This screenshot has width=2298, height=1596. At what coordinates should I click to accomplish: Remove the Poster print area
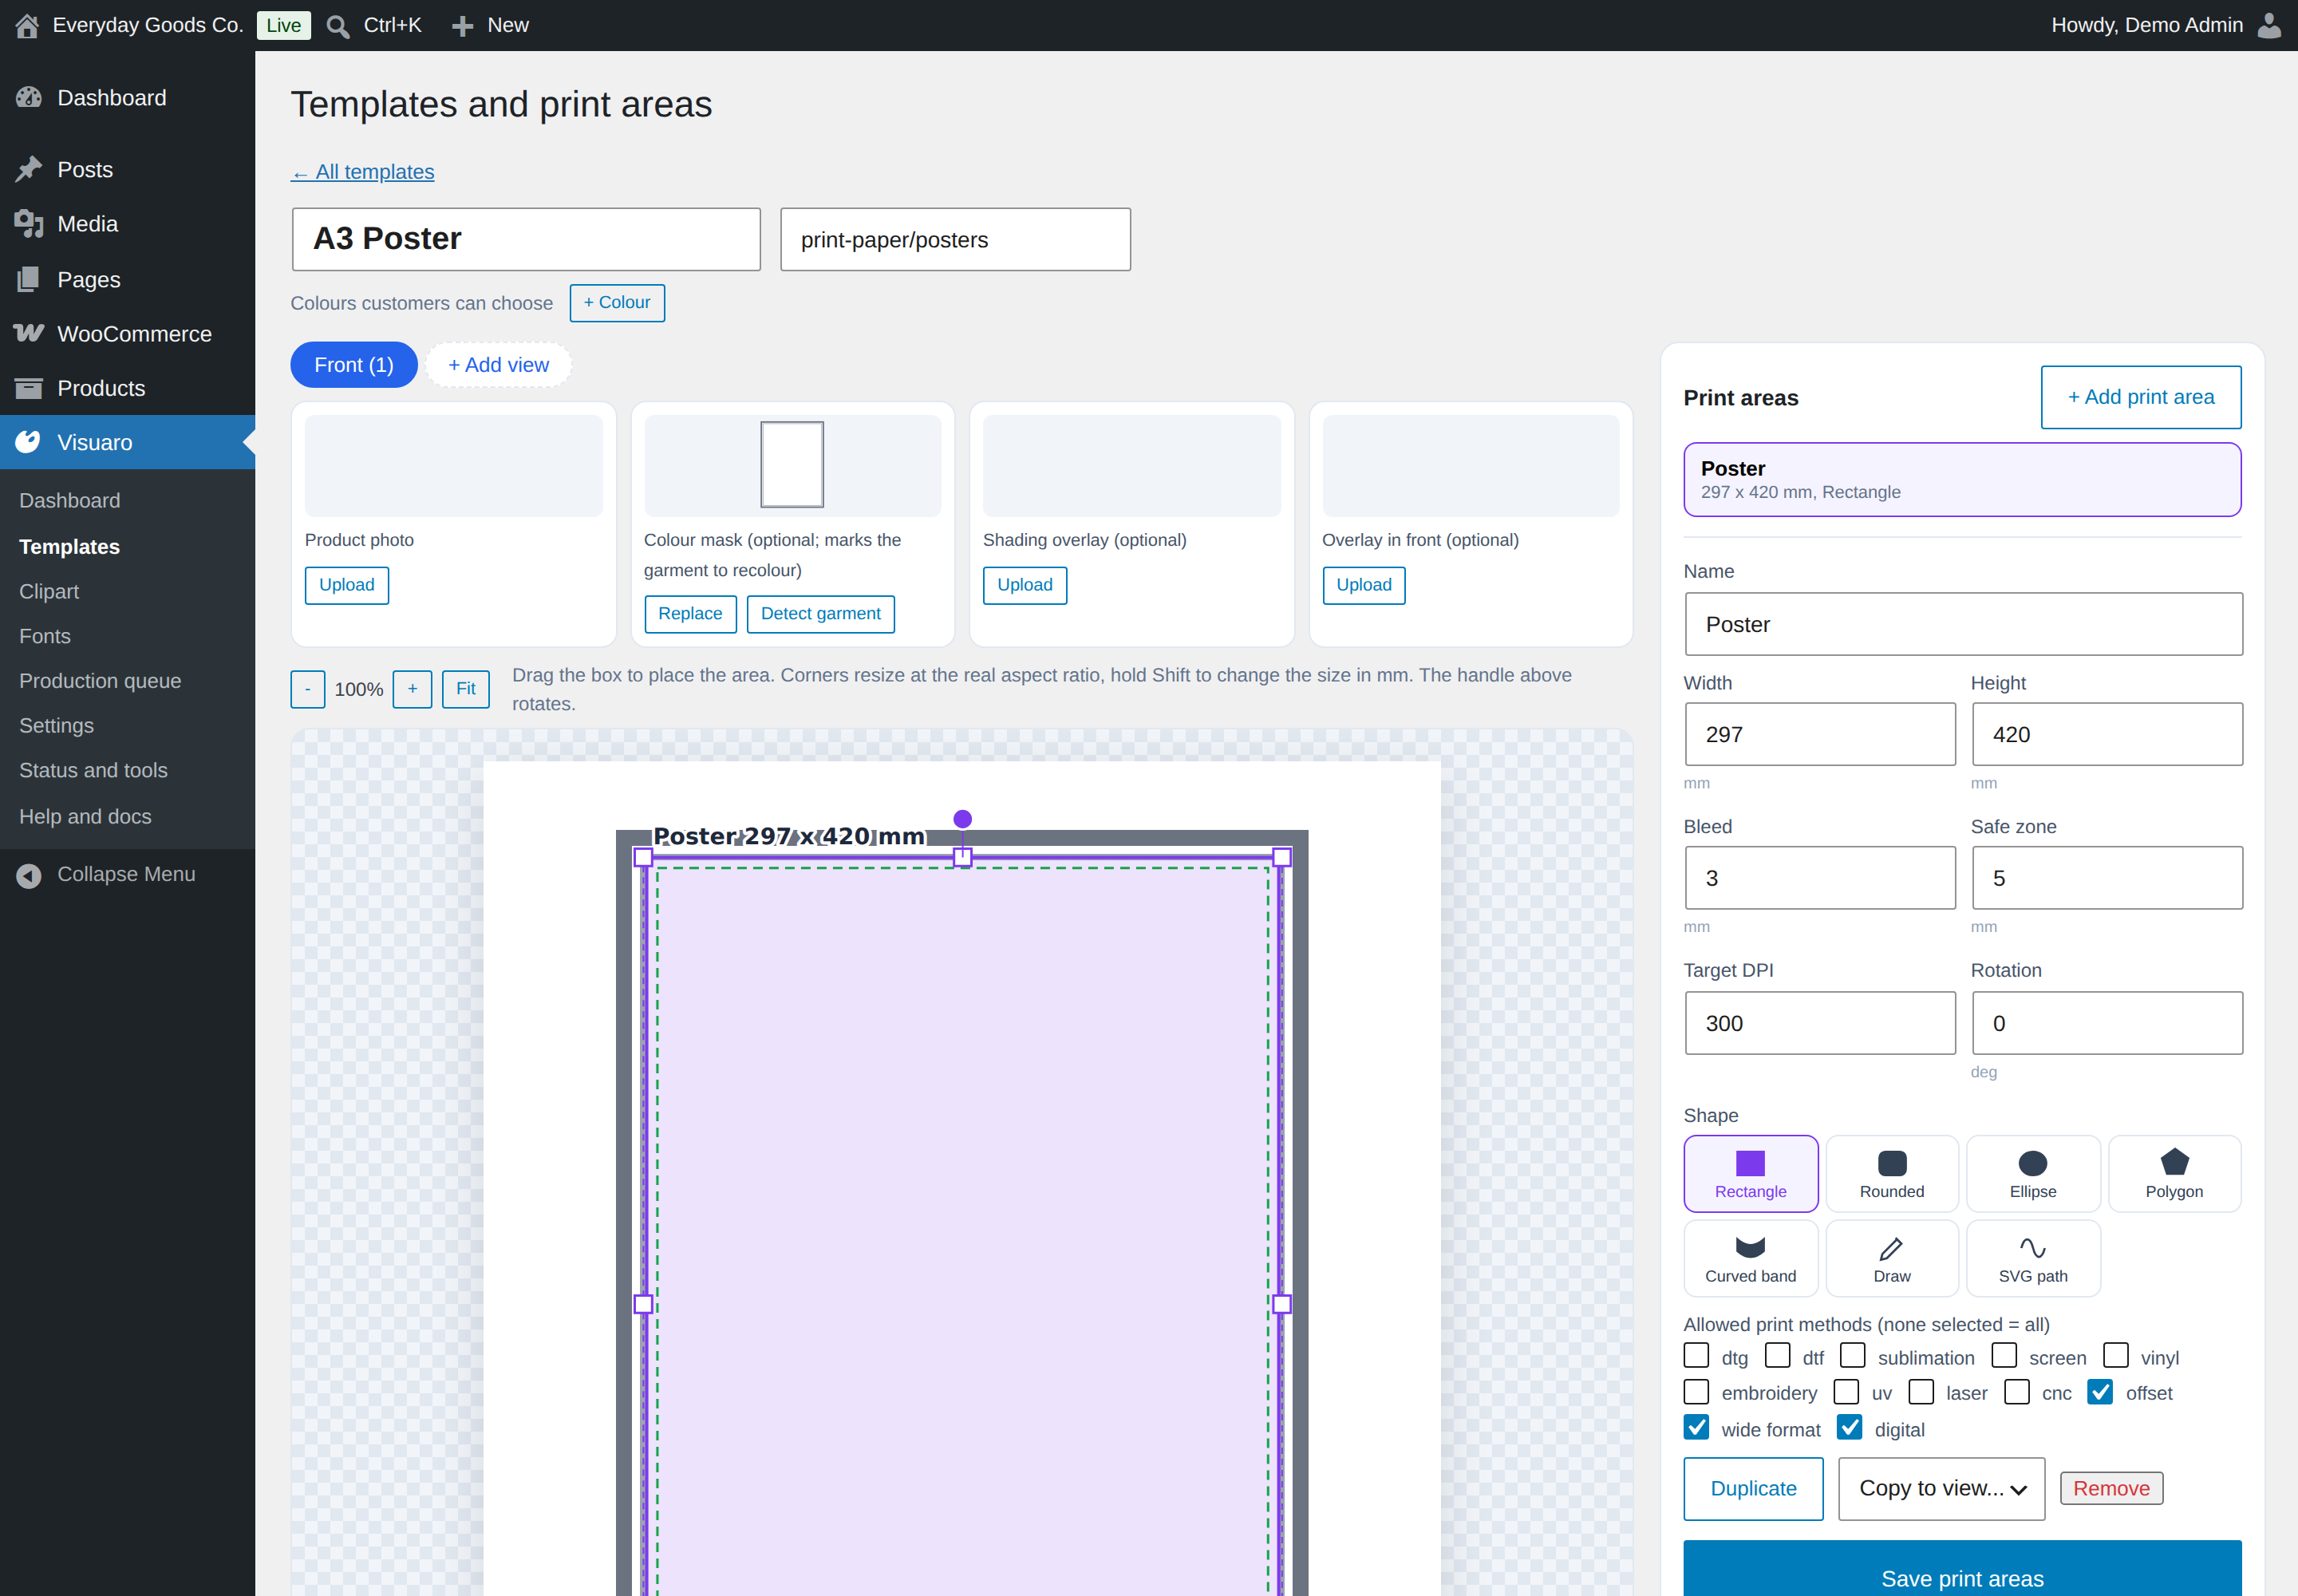click(2111, 1489)
